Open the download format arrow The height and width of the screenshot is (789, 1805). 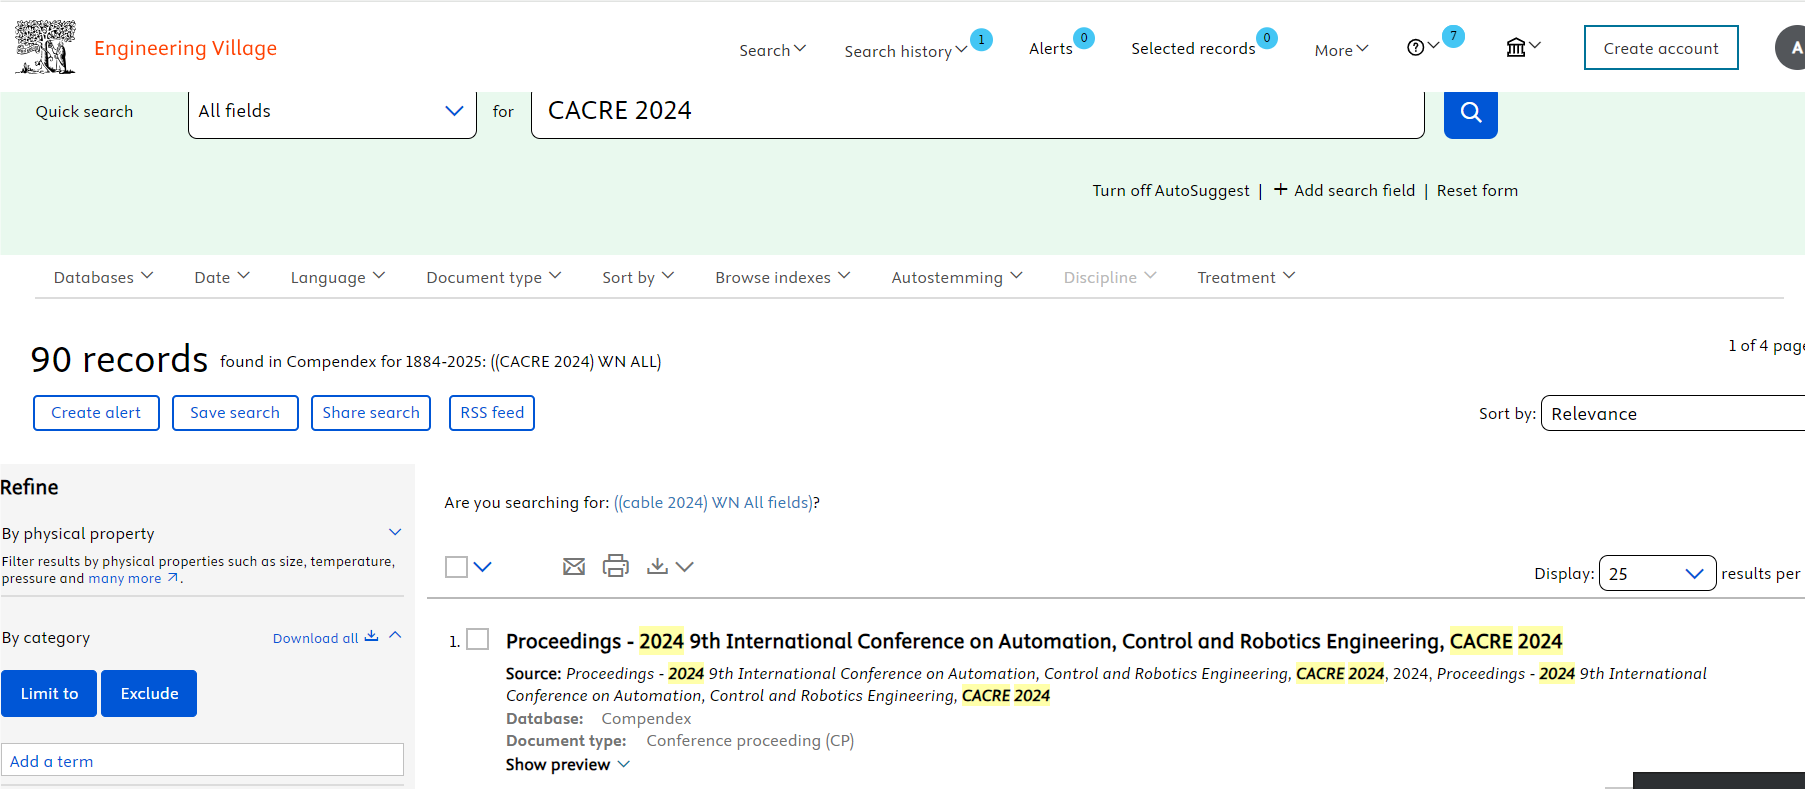[x=684, y=567]
